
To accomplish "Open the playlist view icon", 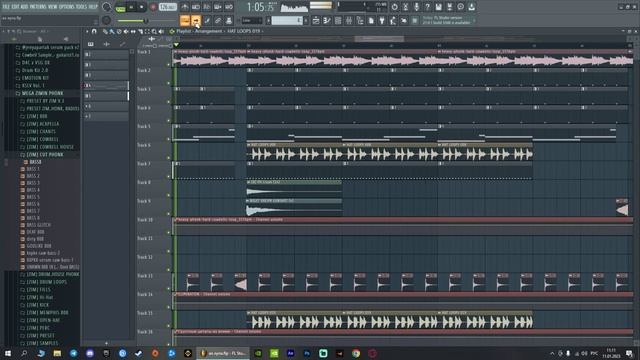I will pos(316,20).
